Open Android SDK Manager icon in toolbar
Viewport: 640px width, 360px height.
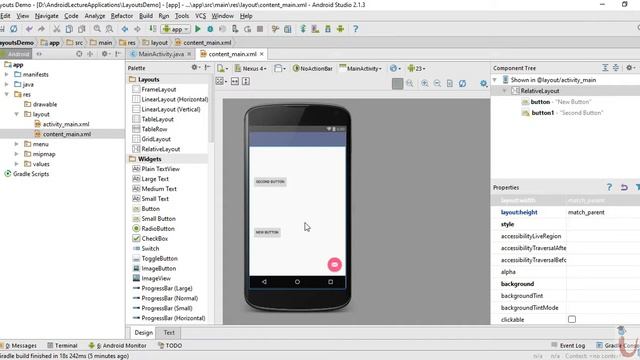[328, 29]
